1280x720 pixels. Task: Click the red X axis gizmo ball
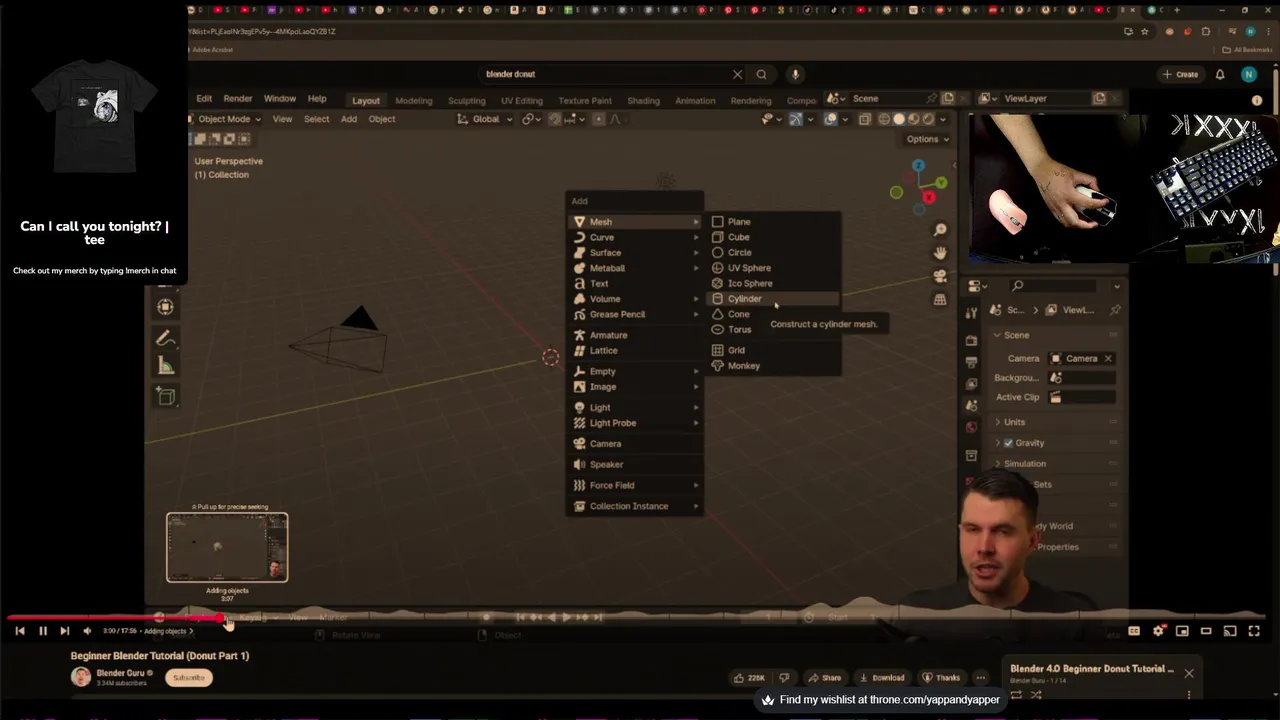(x=929, y=198)
